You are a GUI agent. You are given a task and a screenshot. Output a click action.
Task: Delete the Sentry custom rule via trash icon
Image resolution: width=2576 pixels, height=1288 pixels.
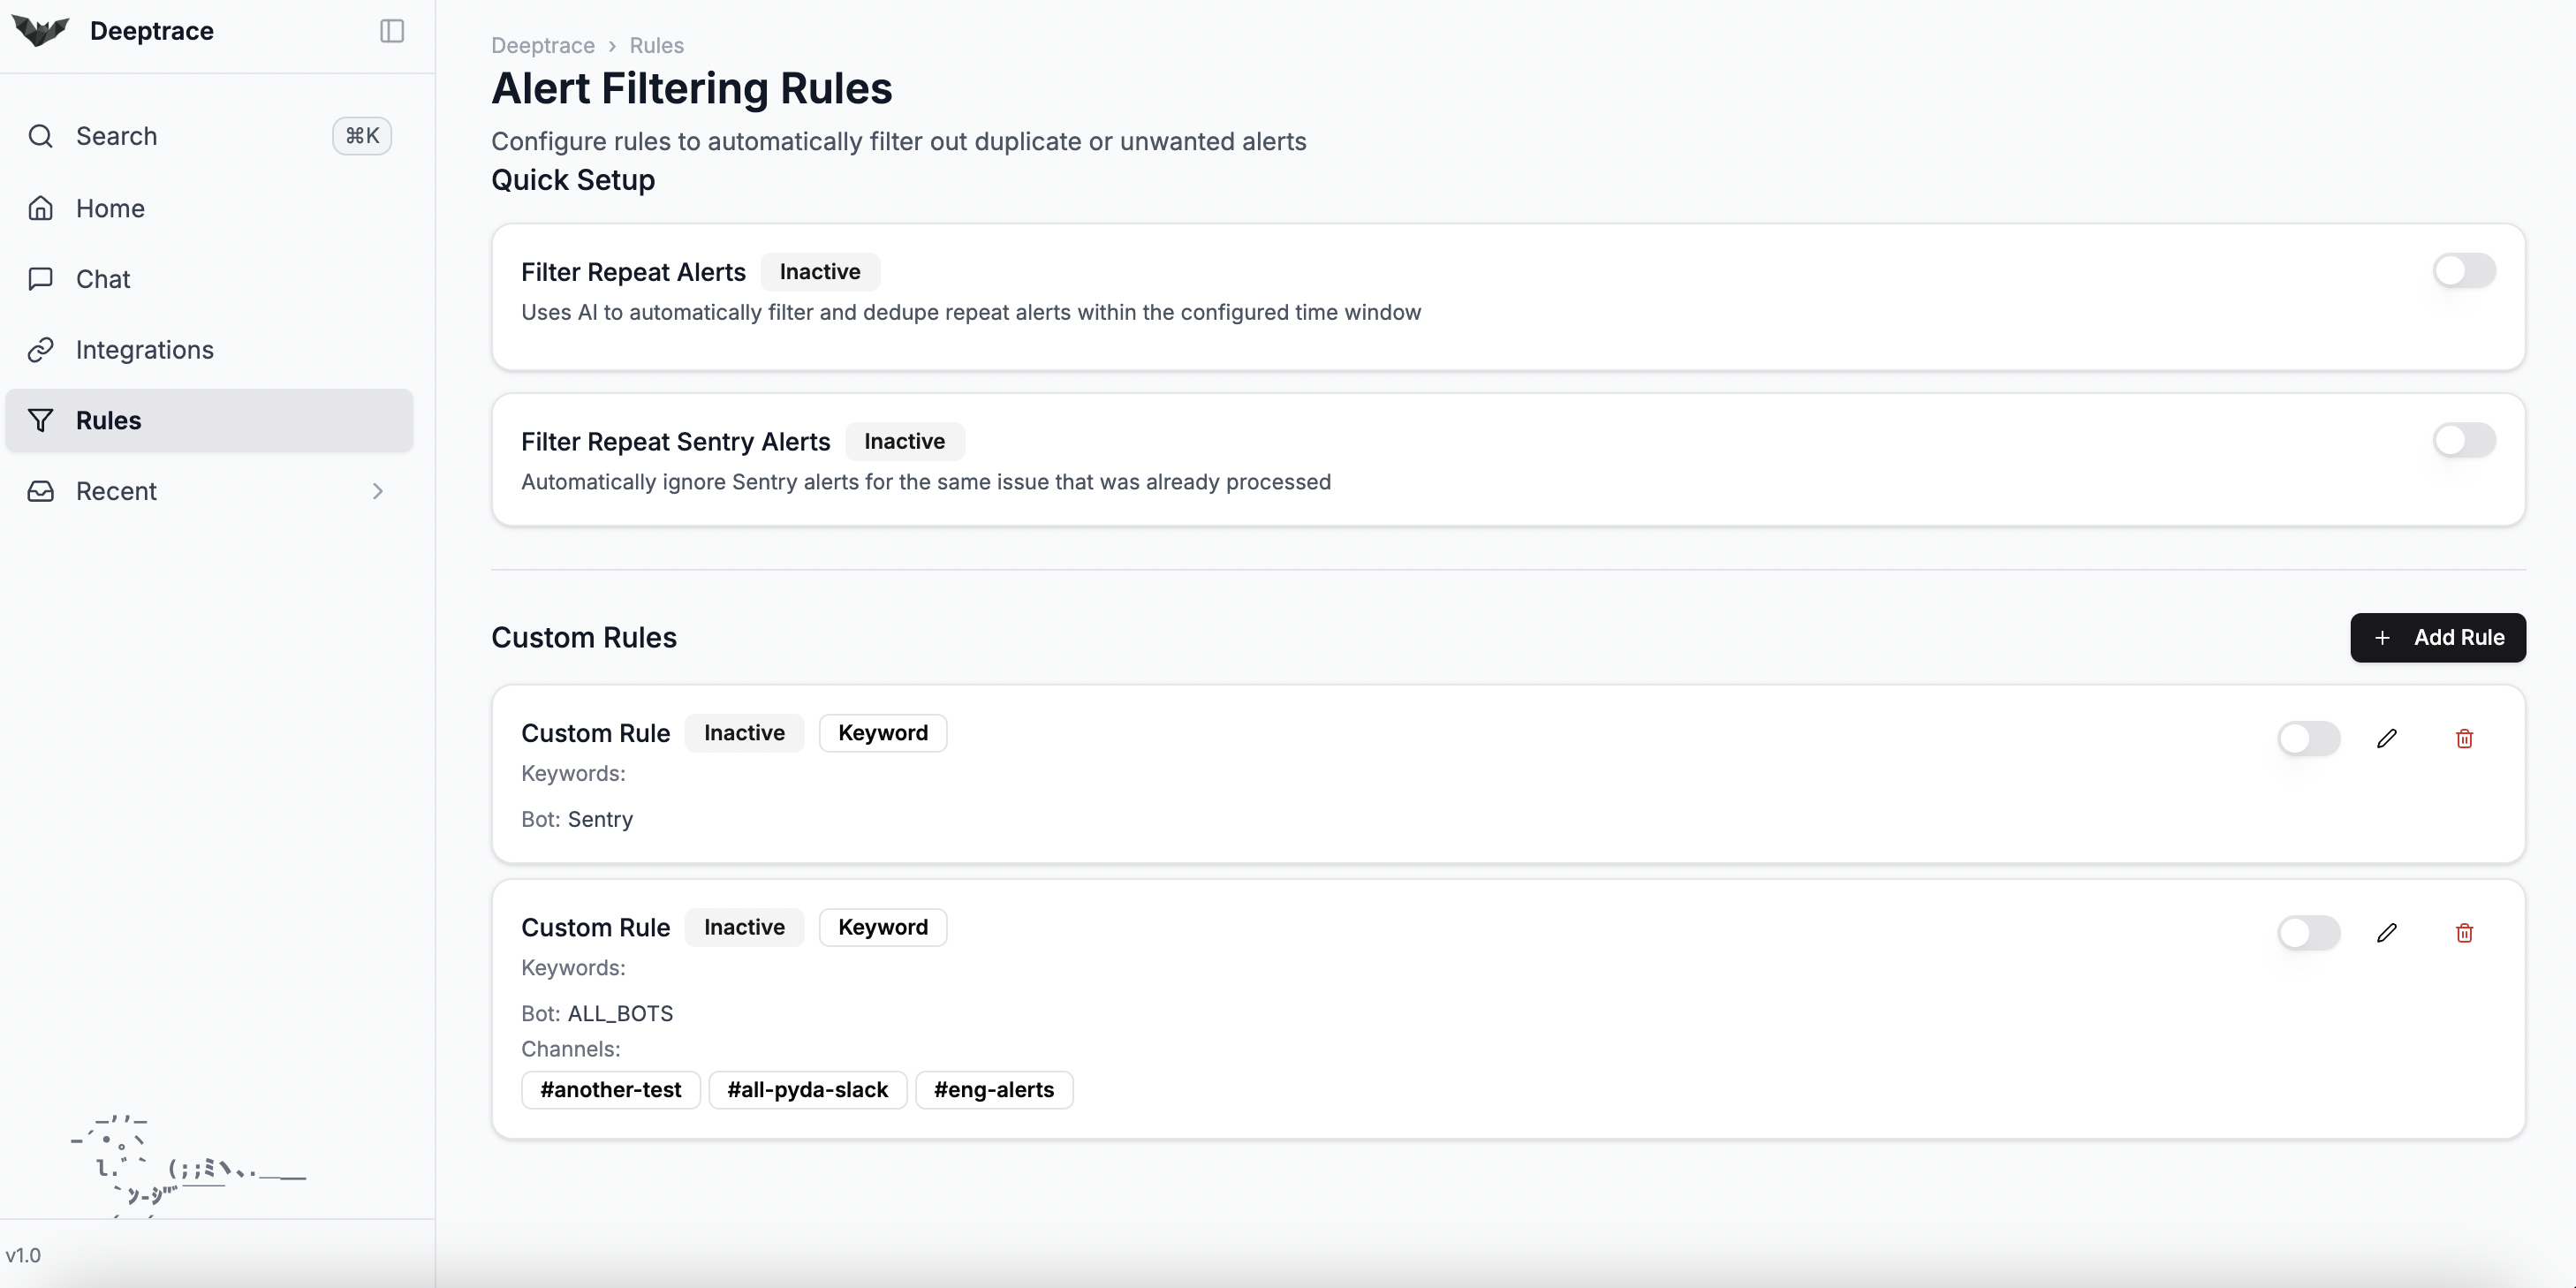coord(2464,738)
